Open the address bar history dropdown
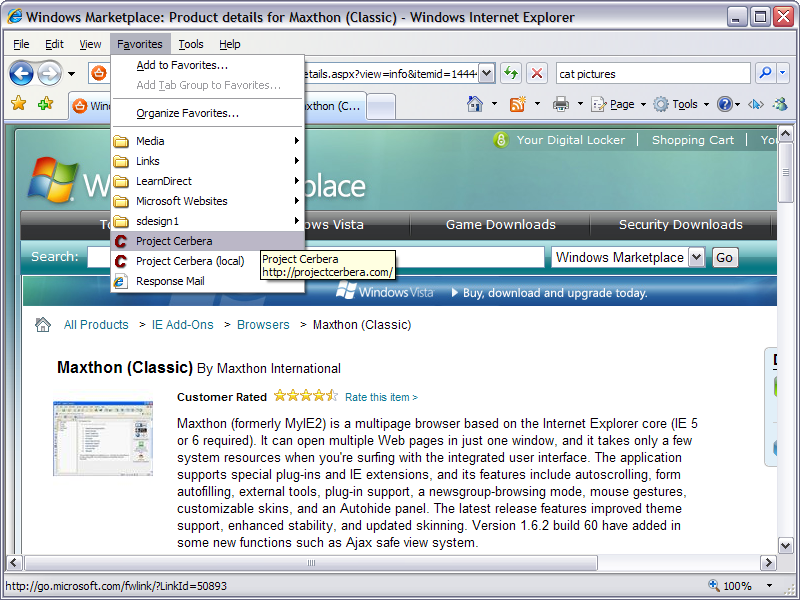Viewport: 800px width, 600px height. click(x=487, y=73)
